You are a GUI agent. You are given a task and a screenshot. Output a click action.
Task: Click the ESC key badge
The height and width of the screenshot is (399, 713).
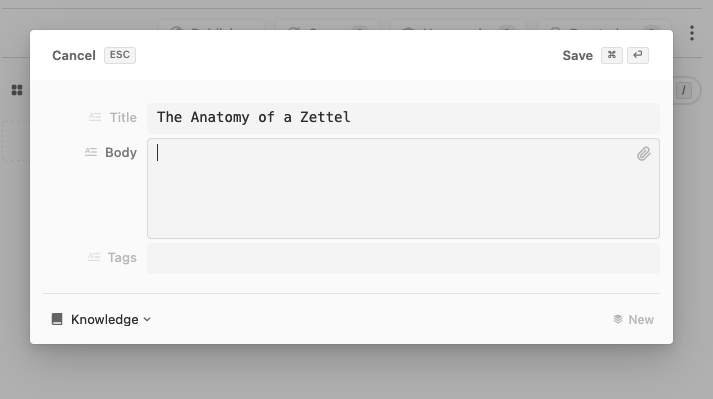coord(120,55)
